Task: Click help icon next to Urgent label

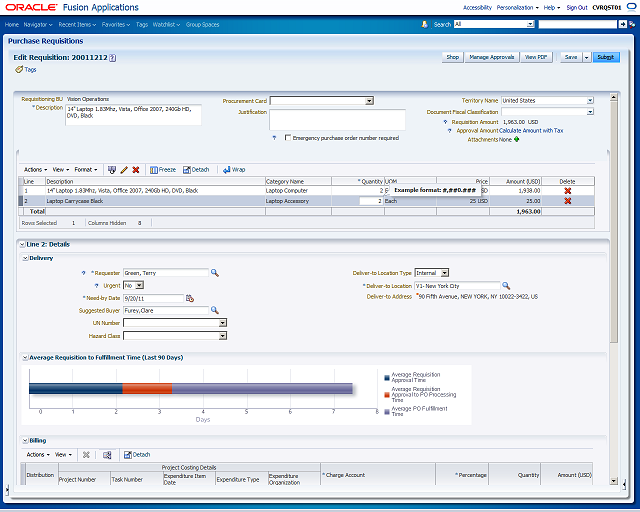Action: coord(96,286)
